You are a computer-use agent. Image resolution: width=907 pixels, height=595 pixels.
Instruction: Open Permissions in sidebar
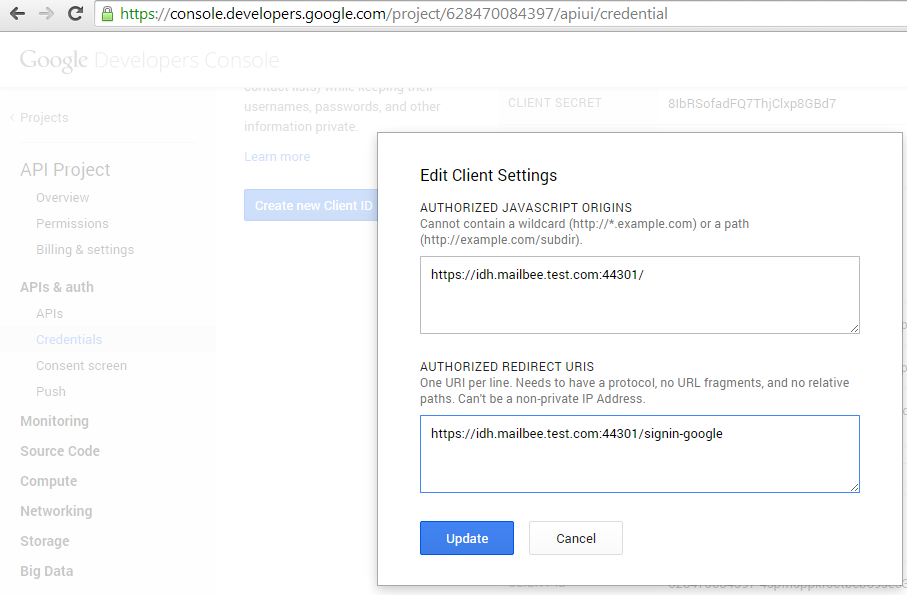[x=72, y=224]
